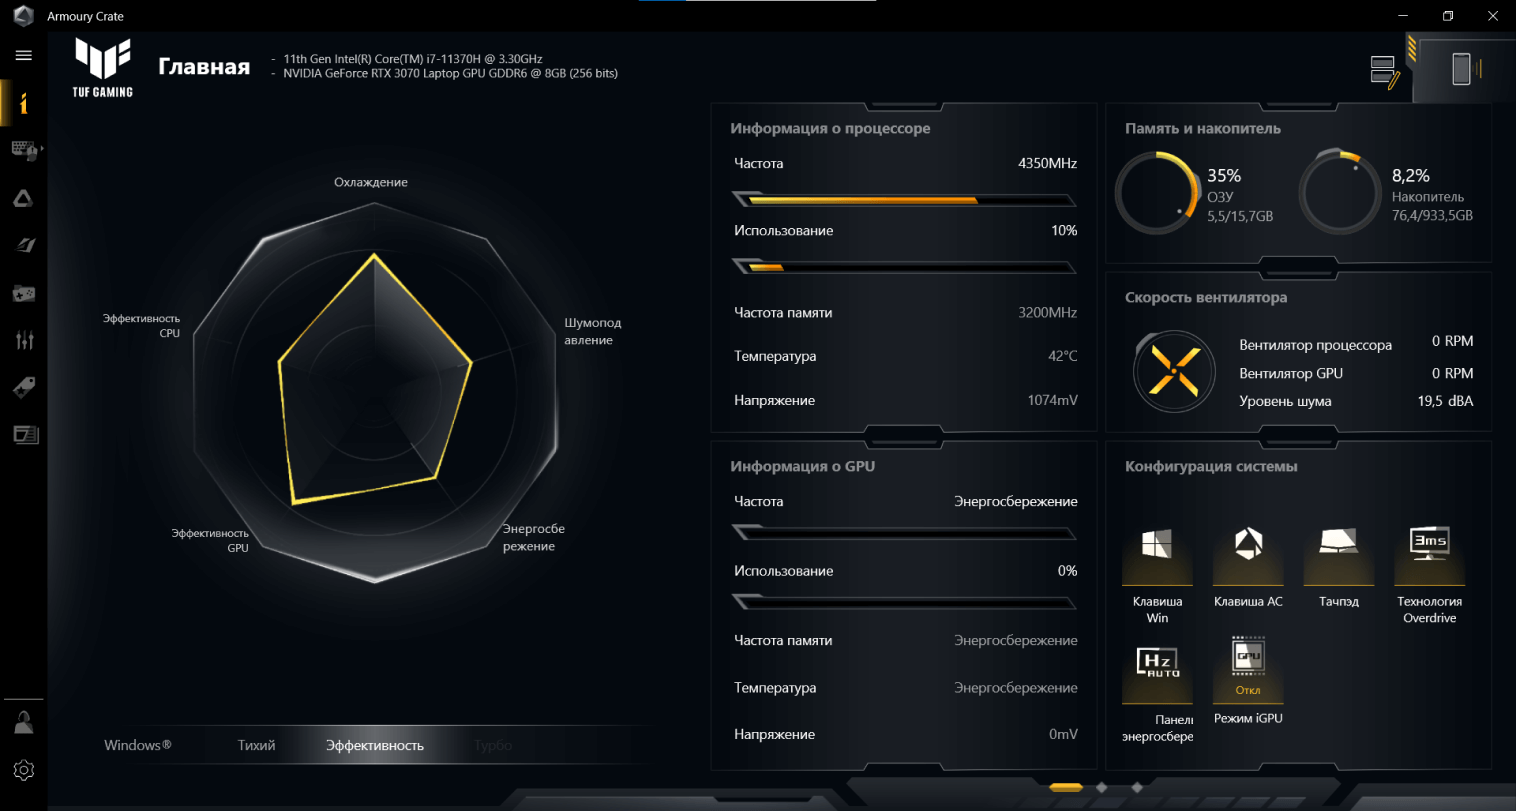Select the Тихий operating mode
The width and height of the screenshot is (1516, 811).
click(x=256, y=745)
